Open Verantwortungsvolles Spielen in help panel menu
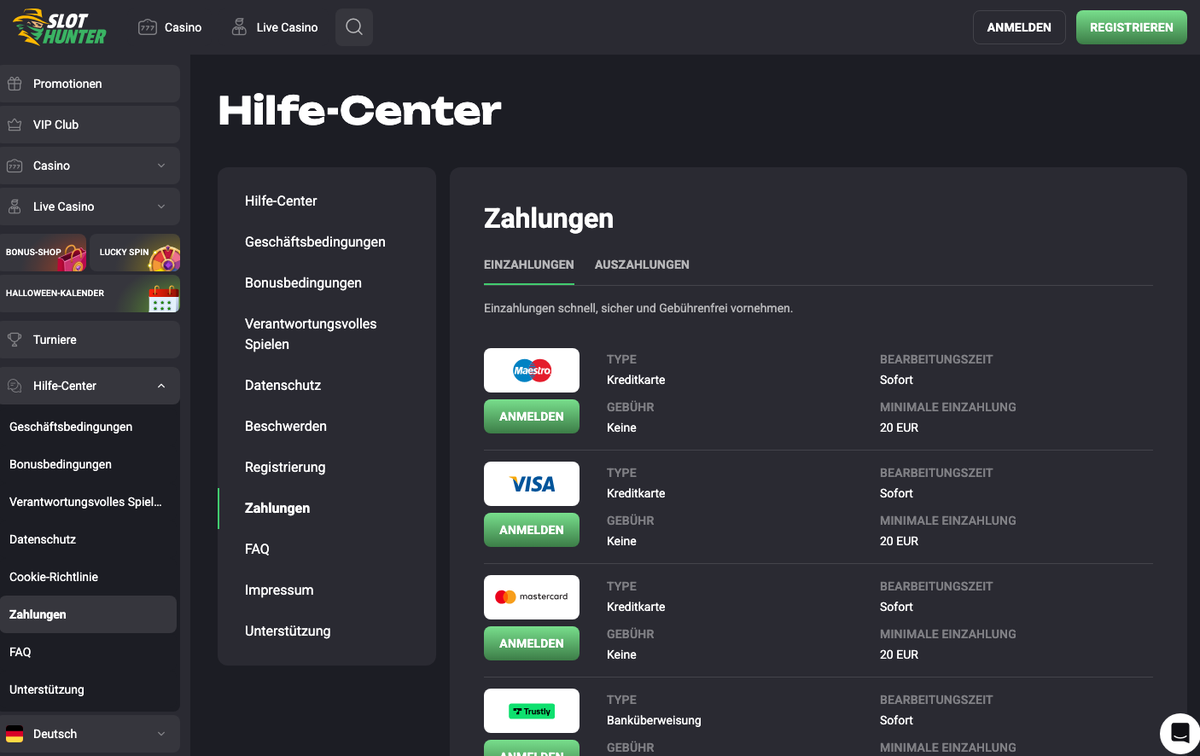The height and width of the screenshot is (756, 1200). (x=311, y=334)
